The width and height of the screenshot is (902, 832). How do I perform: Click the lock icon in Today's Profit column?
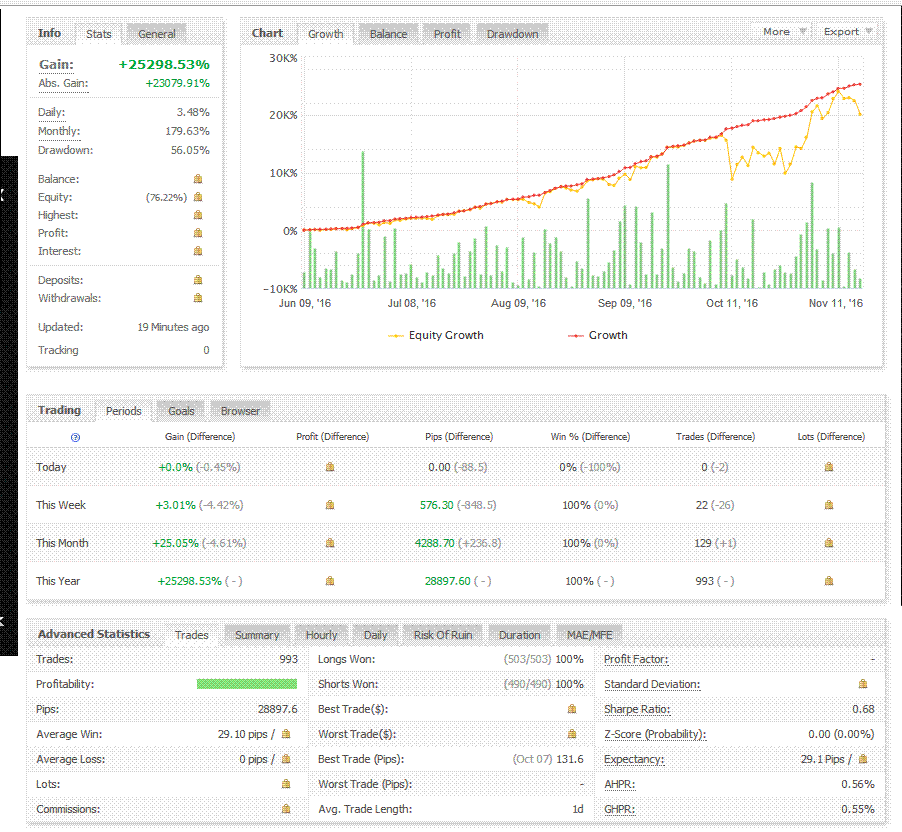coord(330,467)
